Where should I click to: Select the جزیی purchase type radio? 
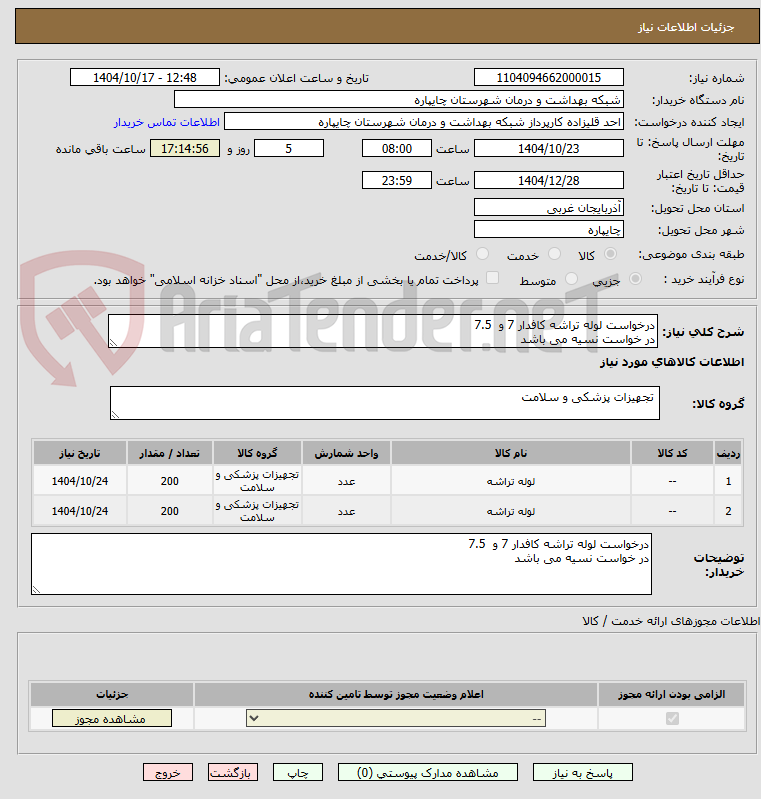(x=635, y=279)
